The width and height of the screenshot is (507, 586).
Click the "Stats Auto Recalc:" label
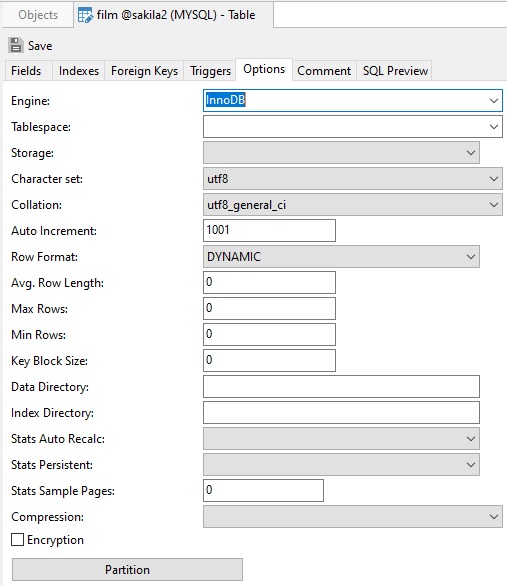(58, 439)
